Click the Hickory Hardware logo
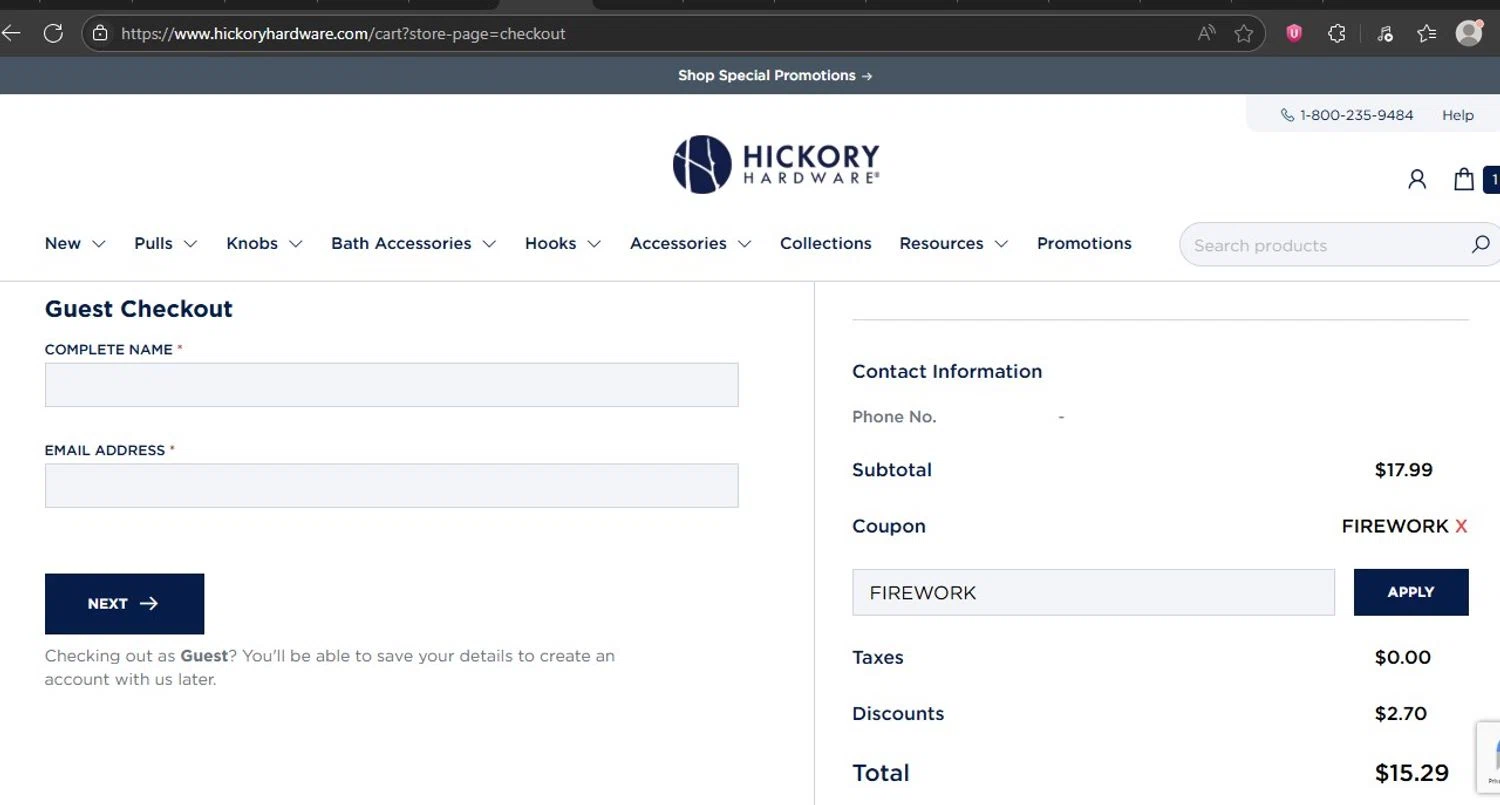This screenshot has width=1500, height=805. pos(776,164)
